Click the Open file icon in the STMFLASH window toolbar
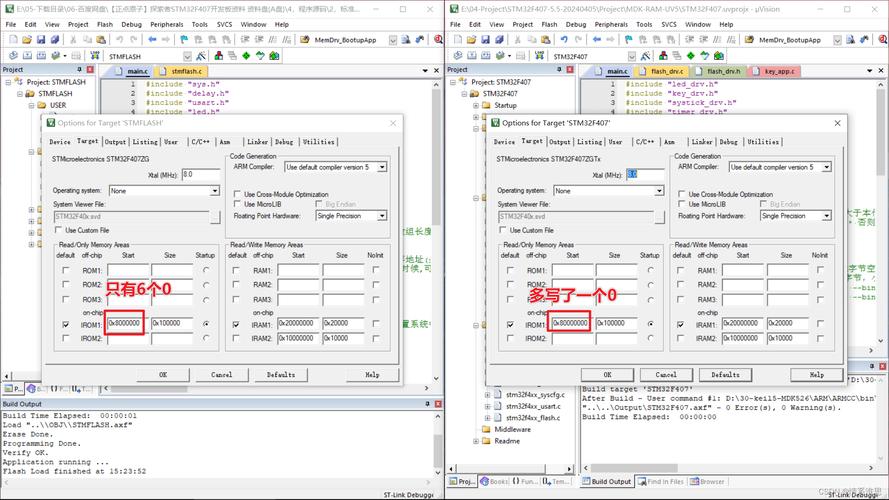Screen dimensions: 889x500 [27, 40]
